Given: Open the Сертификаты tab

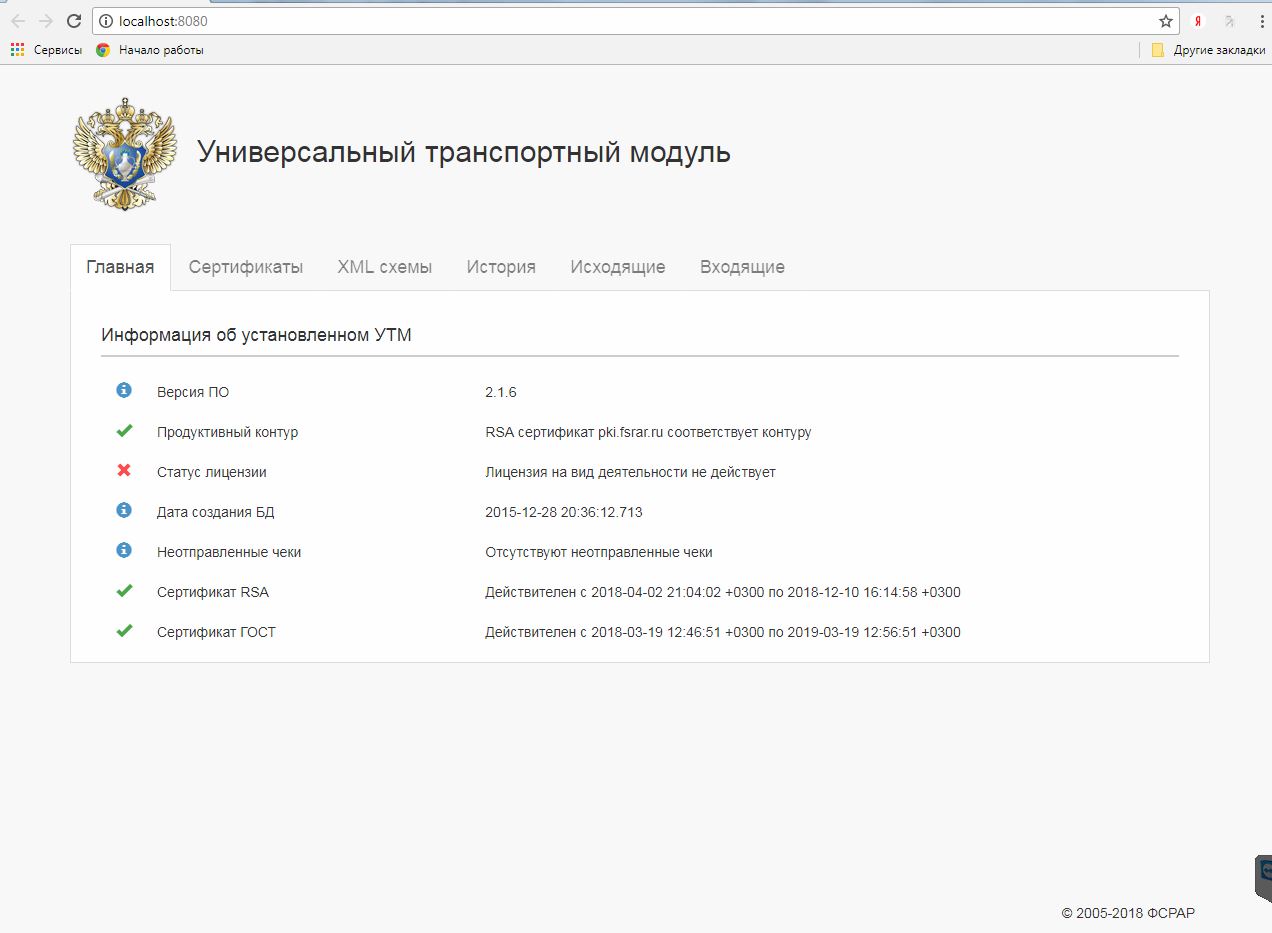Looking at the screenshot, I should (x=245, y=267).
